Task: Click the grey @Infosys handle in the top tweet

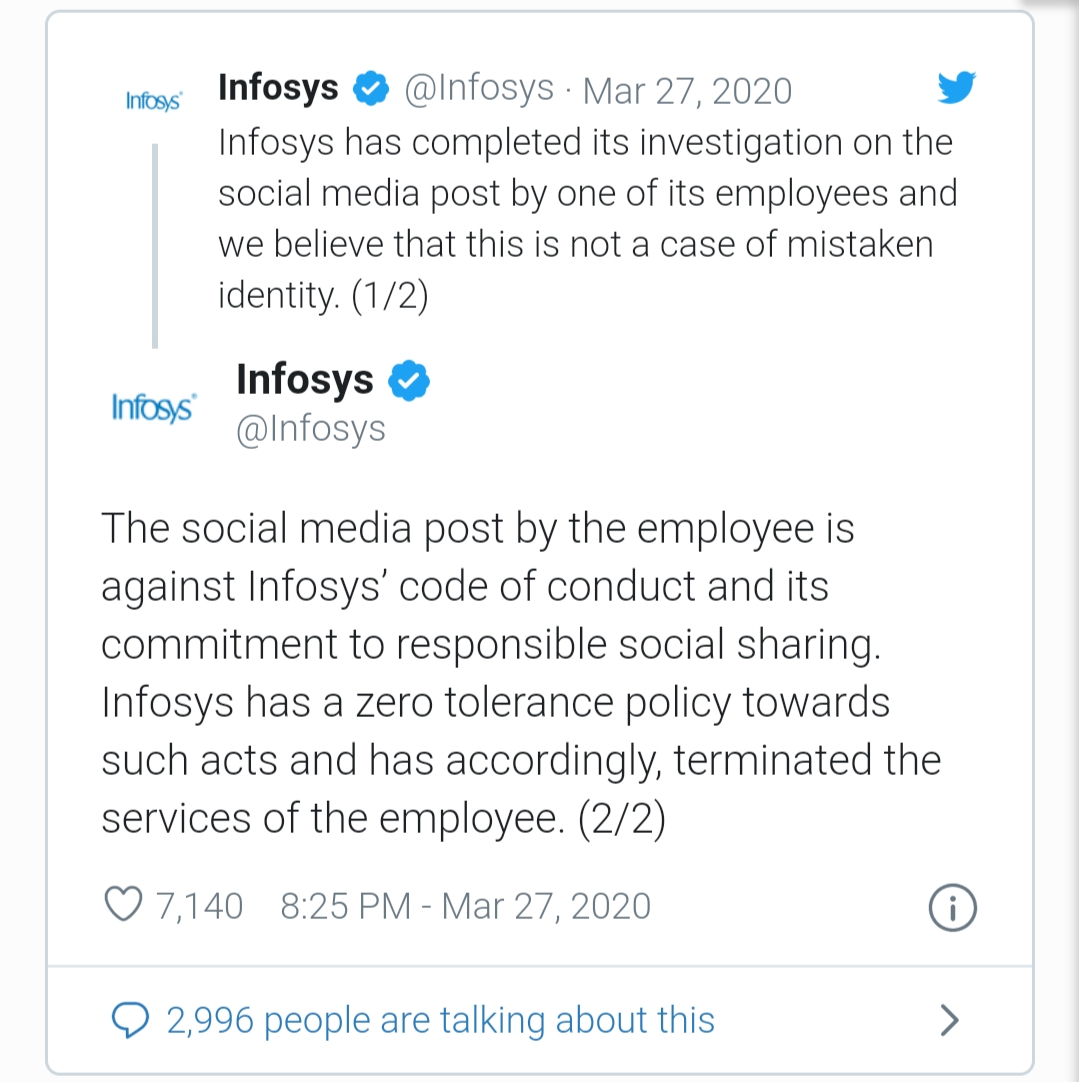Action: [x=478, y=88]
